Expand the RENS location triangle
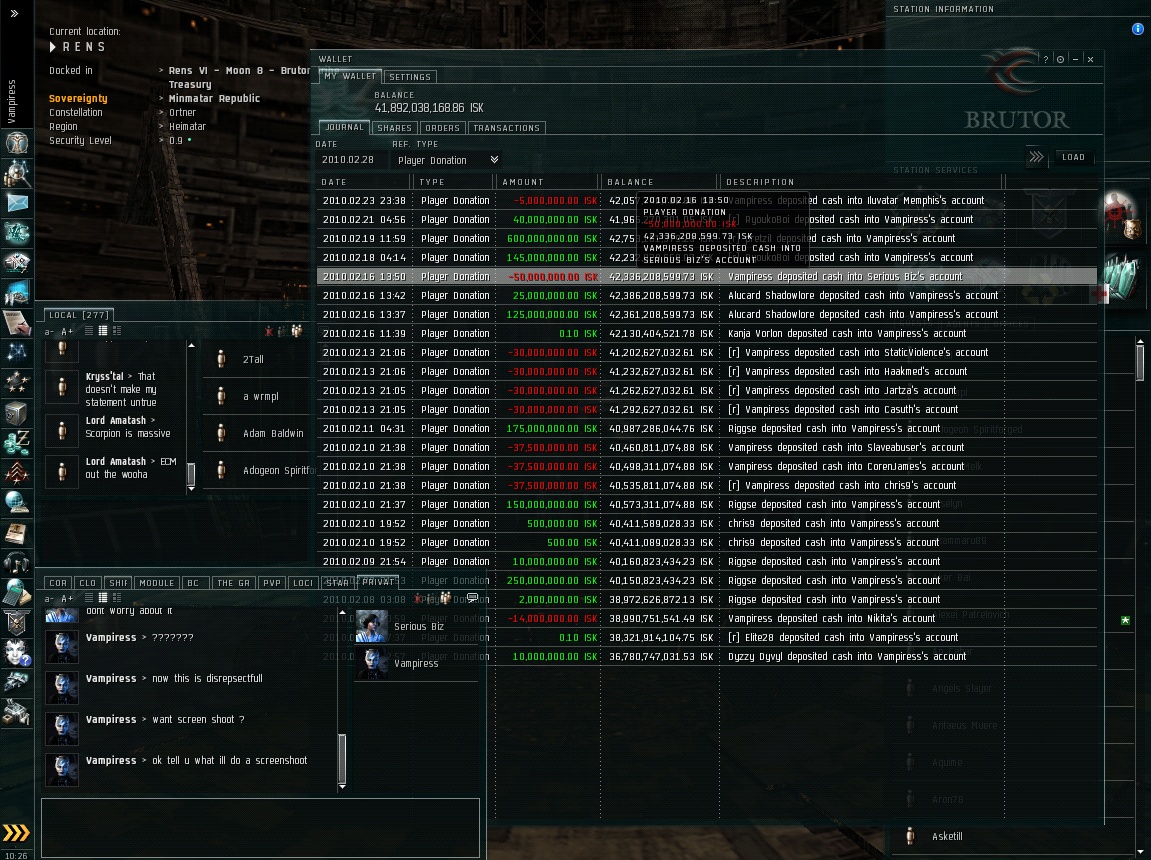Image resolution: width=1151 pixels, height=860 pixels. coord(53,47)
